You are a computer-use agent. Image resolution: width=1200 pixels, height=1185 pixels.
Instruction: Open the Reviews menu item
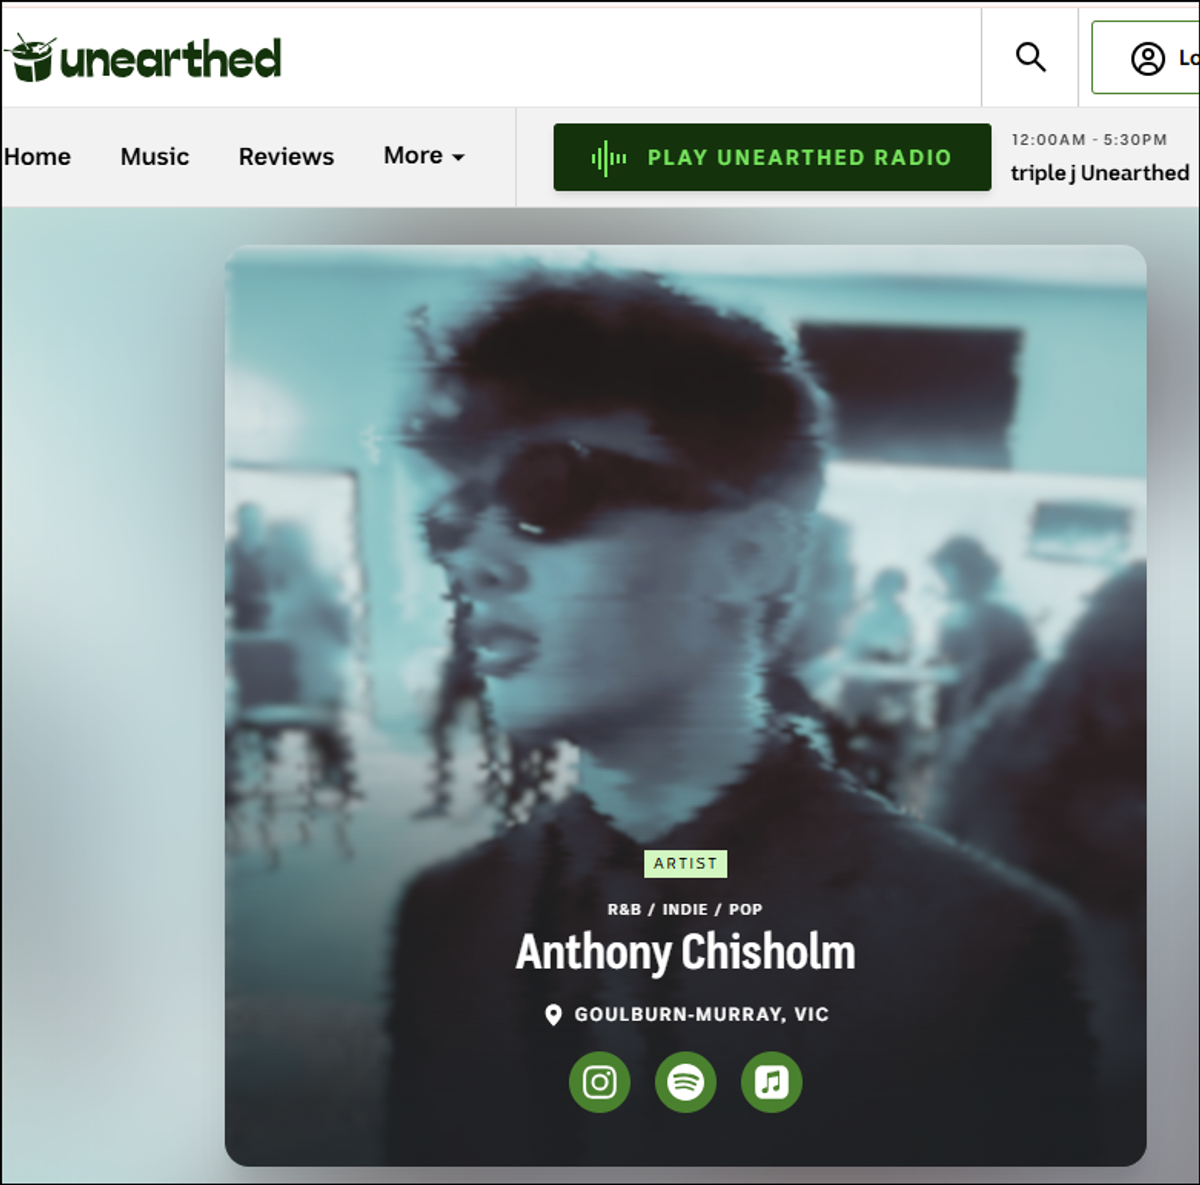(x=286, y=157)
